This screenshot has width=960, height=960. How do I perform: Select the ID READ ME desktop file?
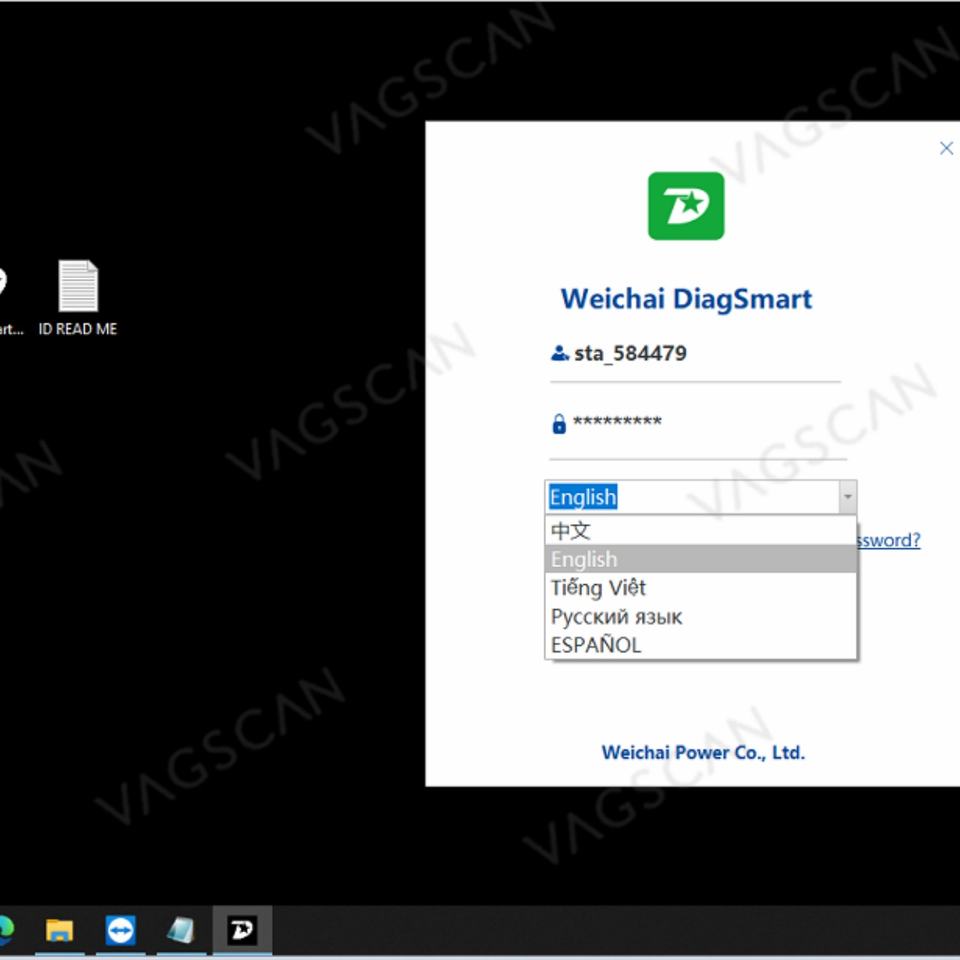[x=78, y=298]
